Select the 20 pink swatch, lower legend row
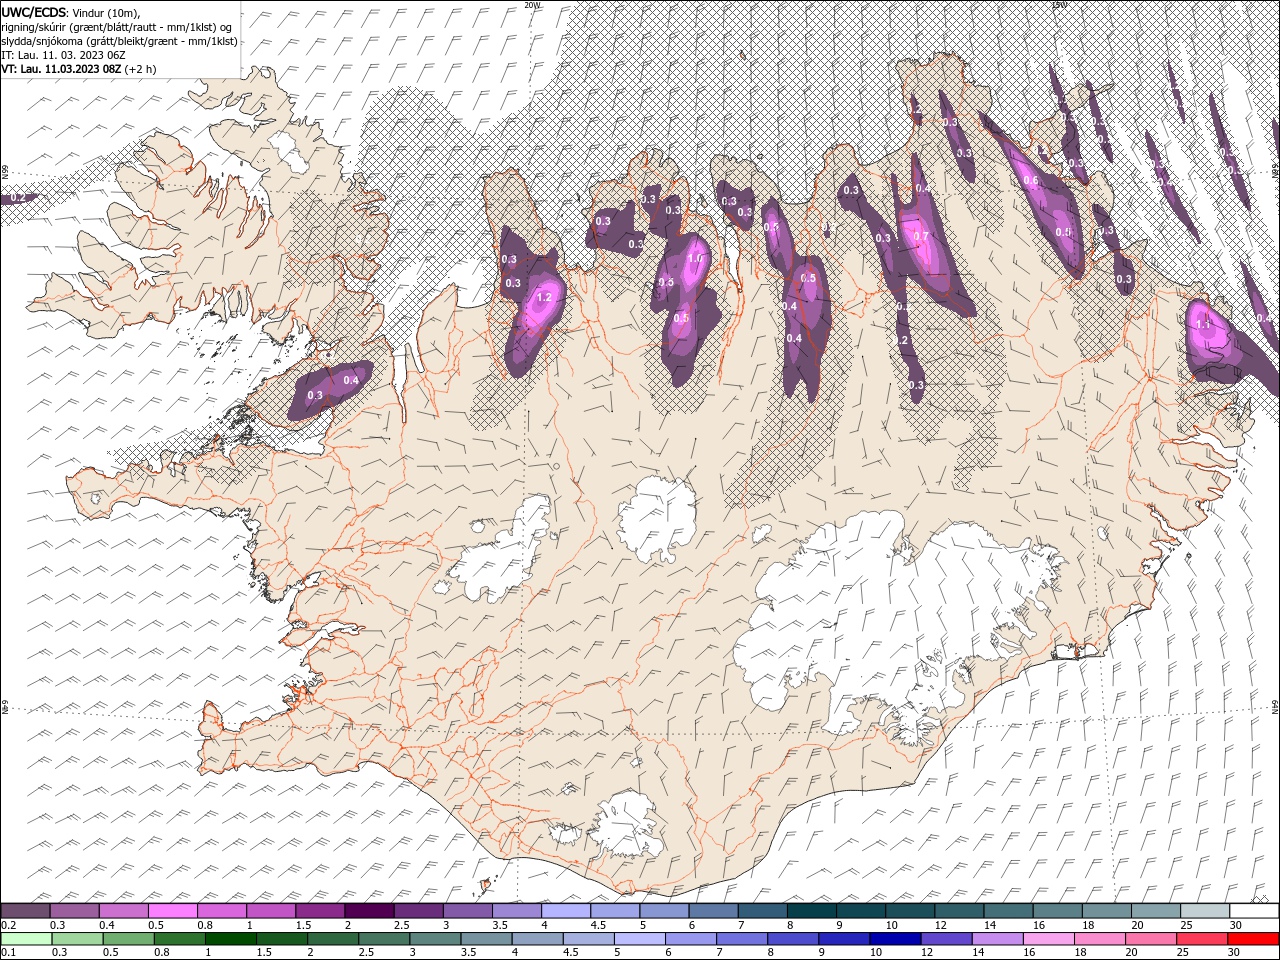 click(x=1150, y=939)
